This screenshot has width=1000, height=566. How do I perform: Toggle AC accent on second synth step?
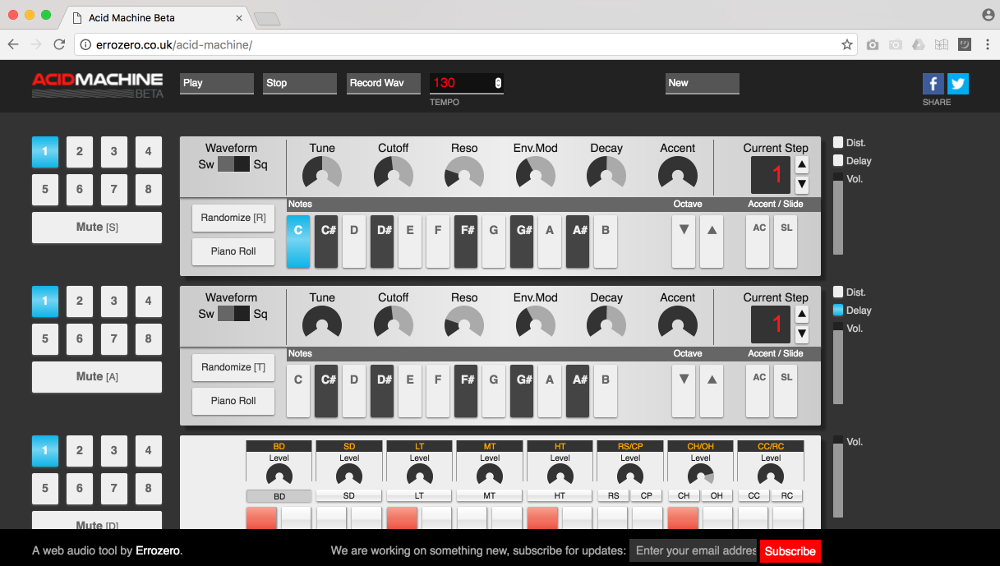click(758, 391)
